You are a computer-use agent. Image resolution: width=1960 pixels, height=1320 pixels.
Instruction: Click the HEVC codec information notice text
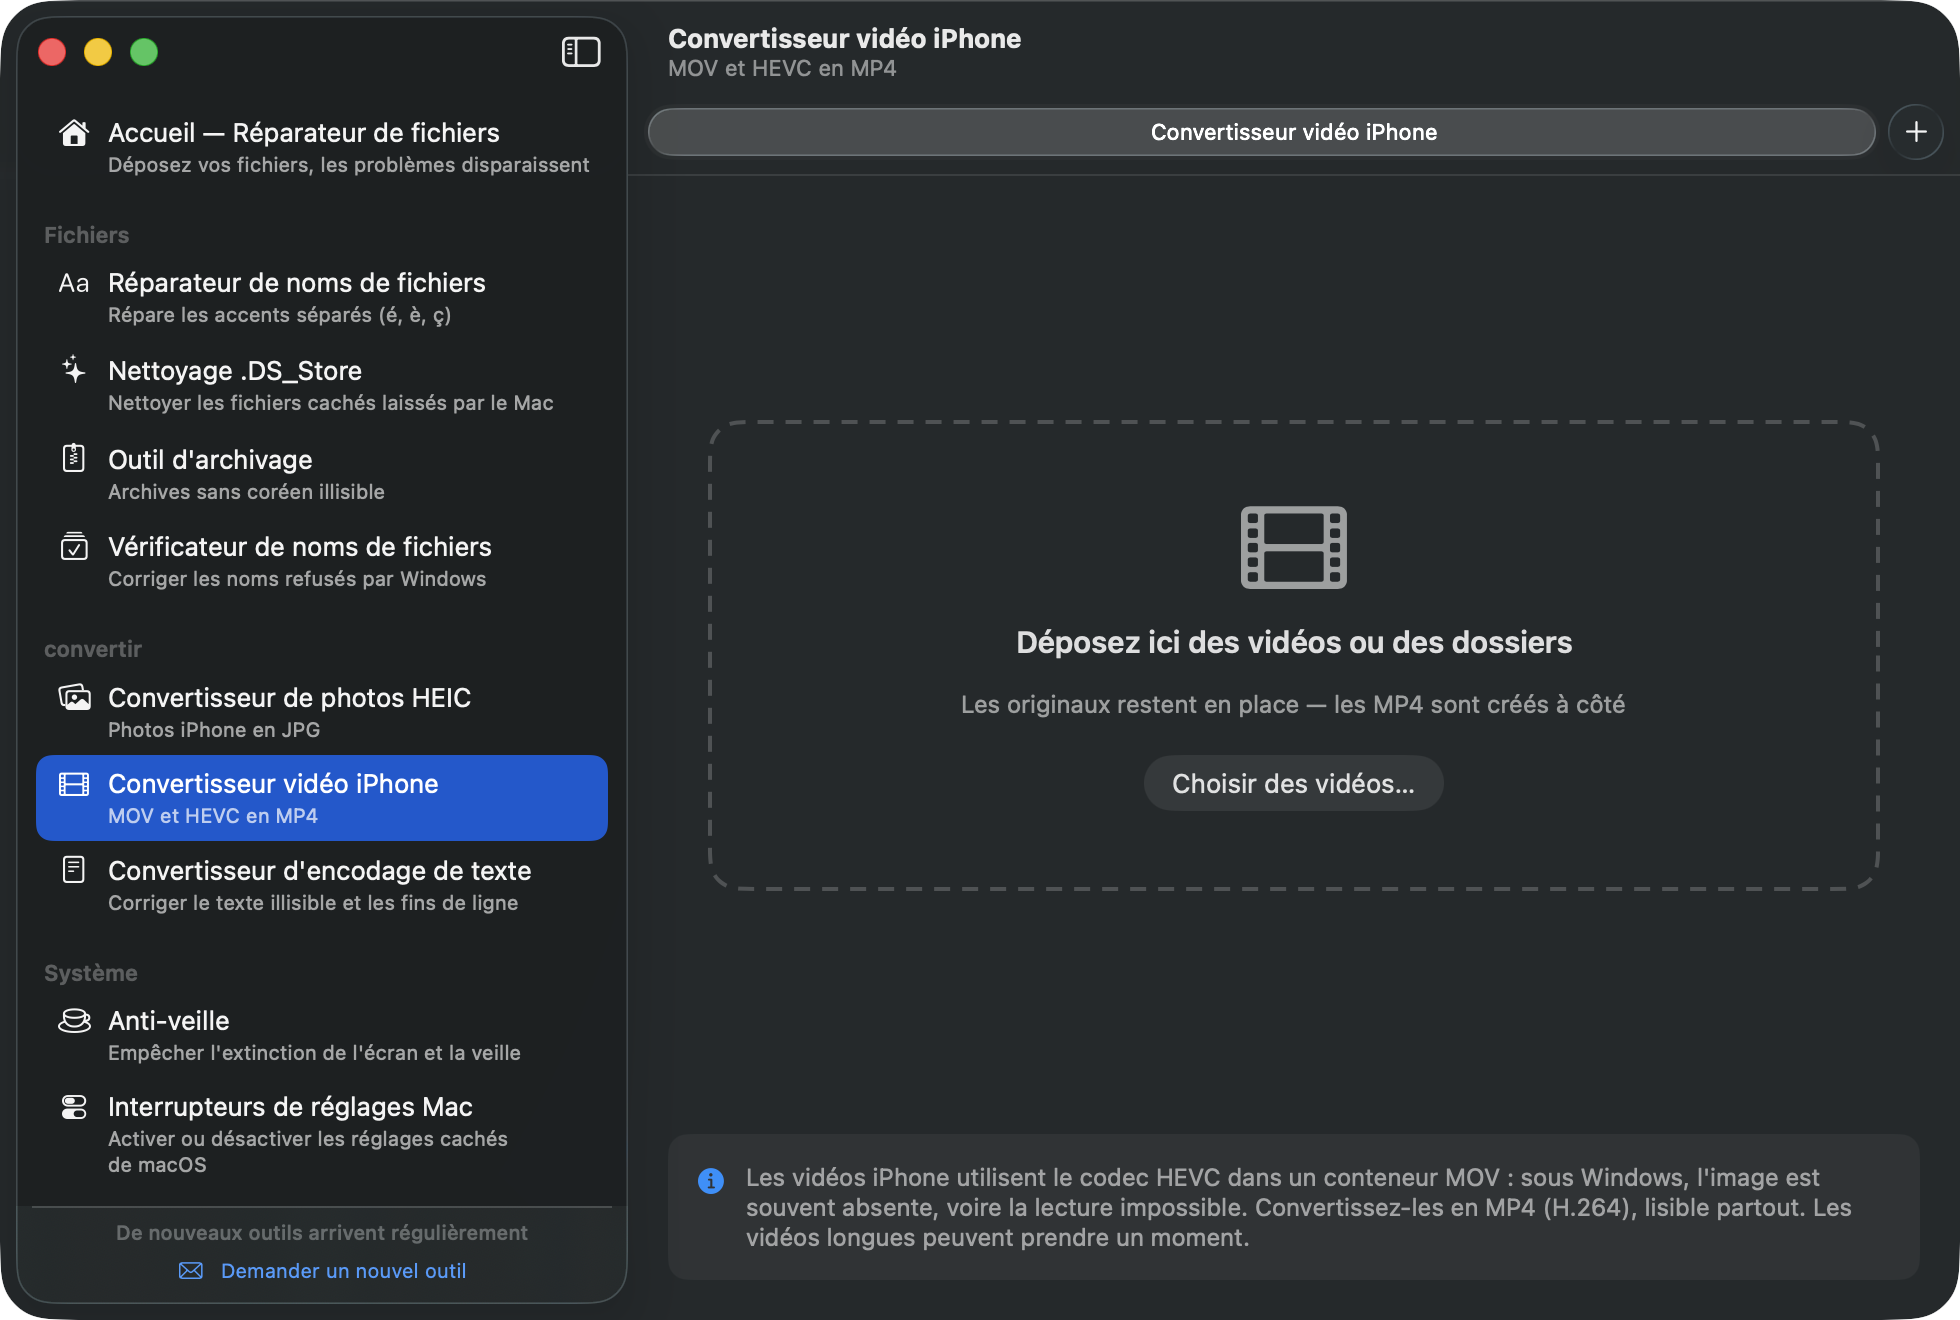click(x=1299, y=1207)
